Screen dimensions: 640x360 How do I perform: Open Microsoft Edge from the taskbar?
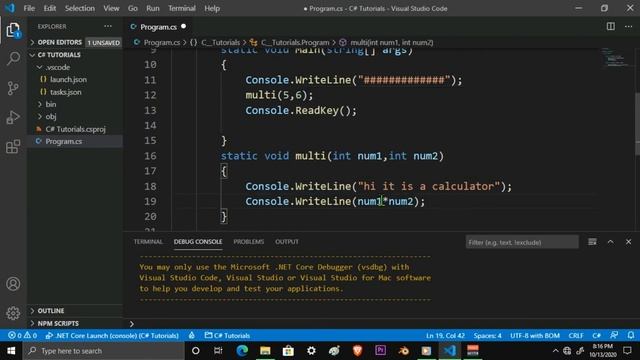[x=242, y=351]
